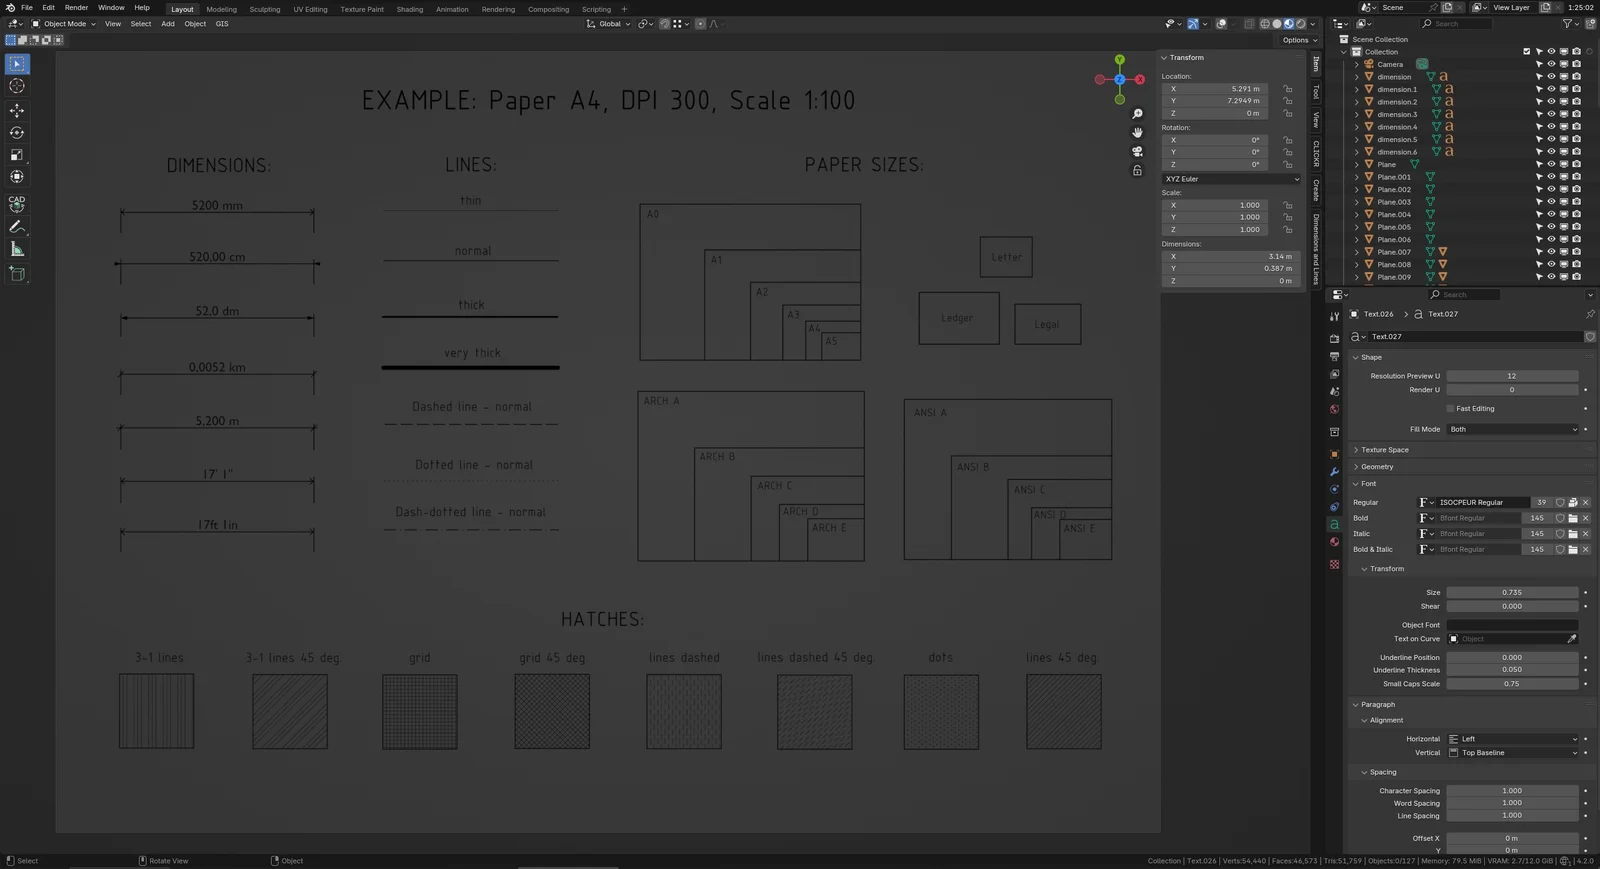
Task: Toggle selectability arrow for dimension.5
Action: point(1539,139)
